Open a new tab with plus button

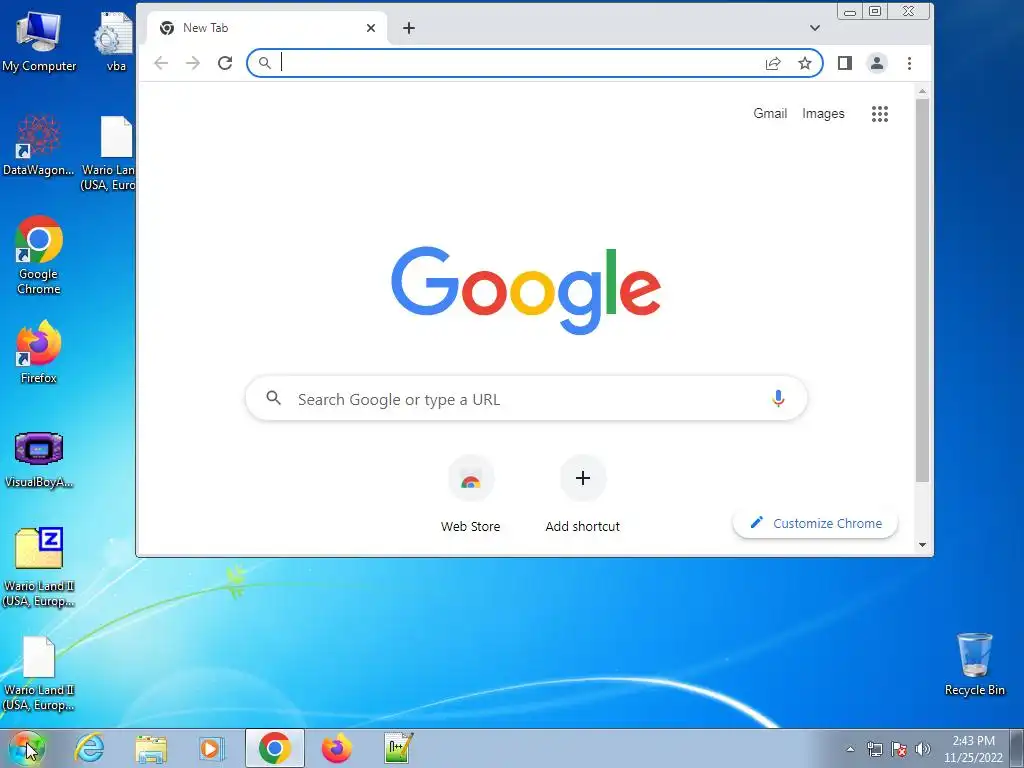(409, 28)
